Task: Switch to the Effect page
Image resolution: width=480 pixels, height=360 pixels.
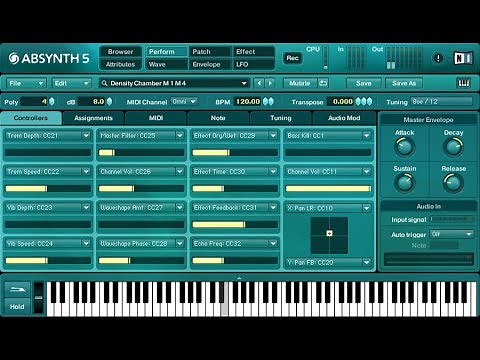Action: (x=253, y=52)
